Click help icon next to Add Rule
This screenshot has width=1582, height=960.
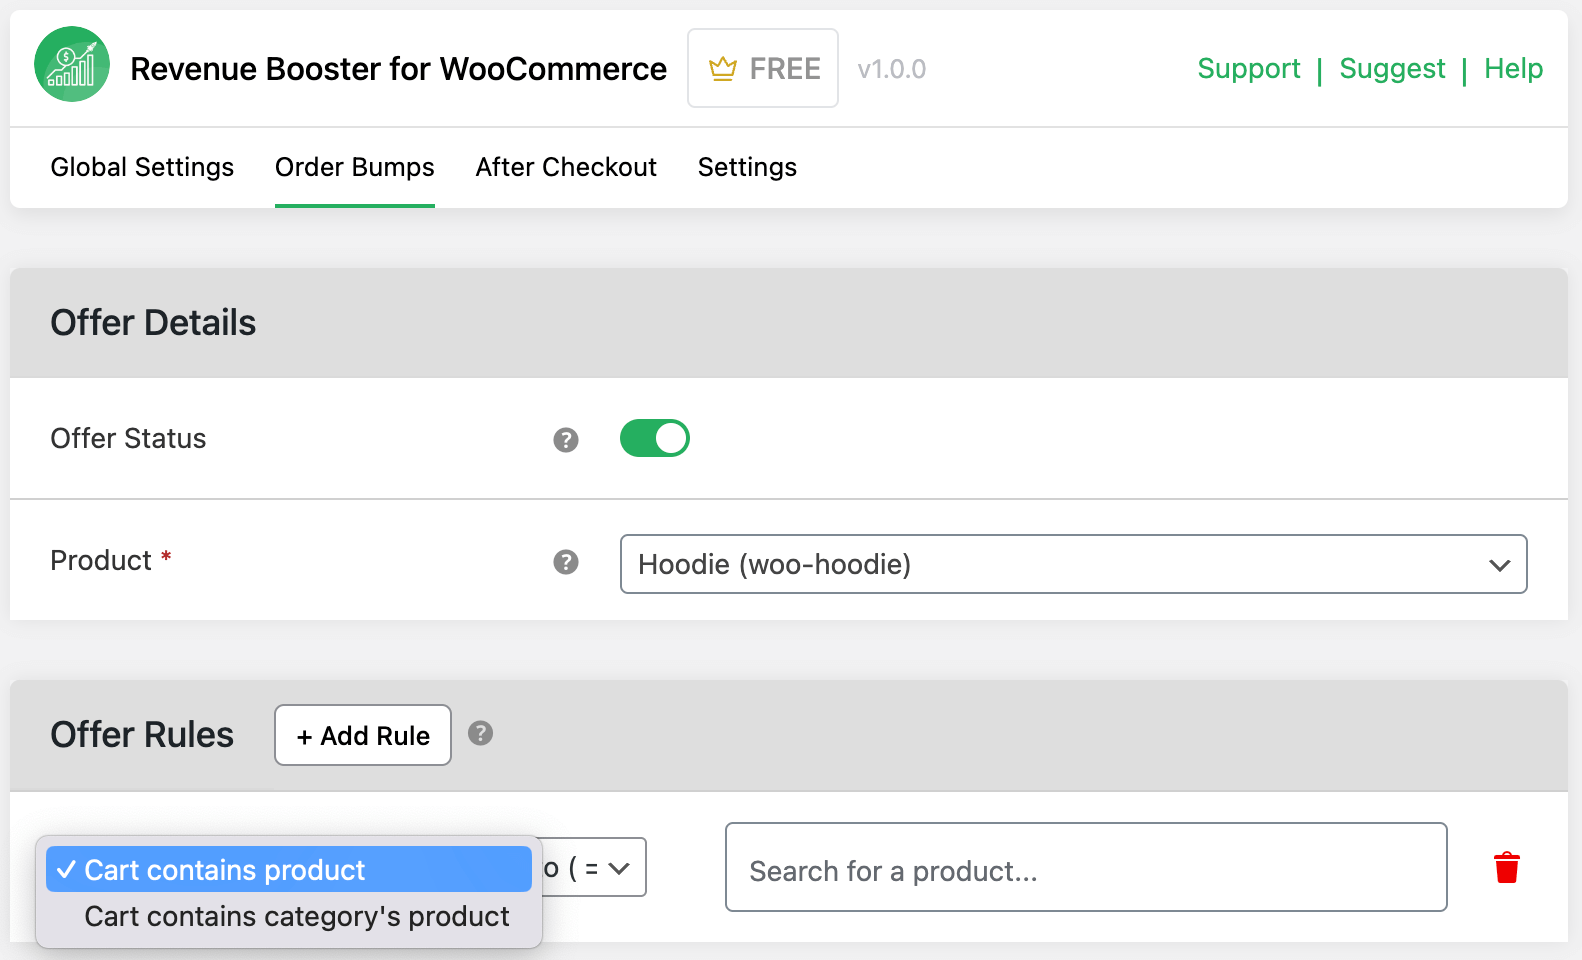point(481,733)
